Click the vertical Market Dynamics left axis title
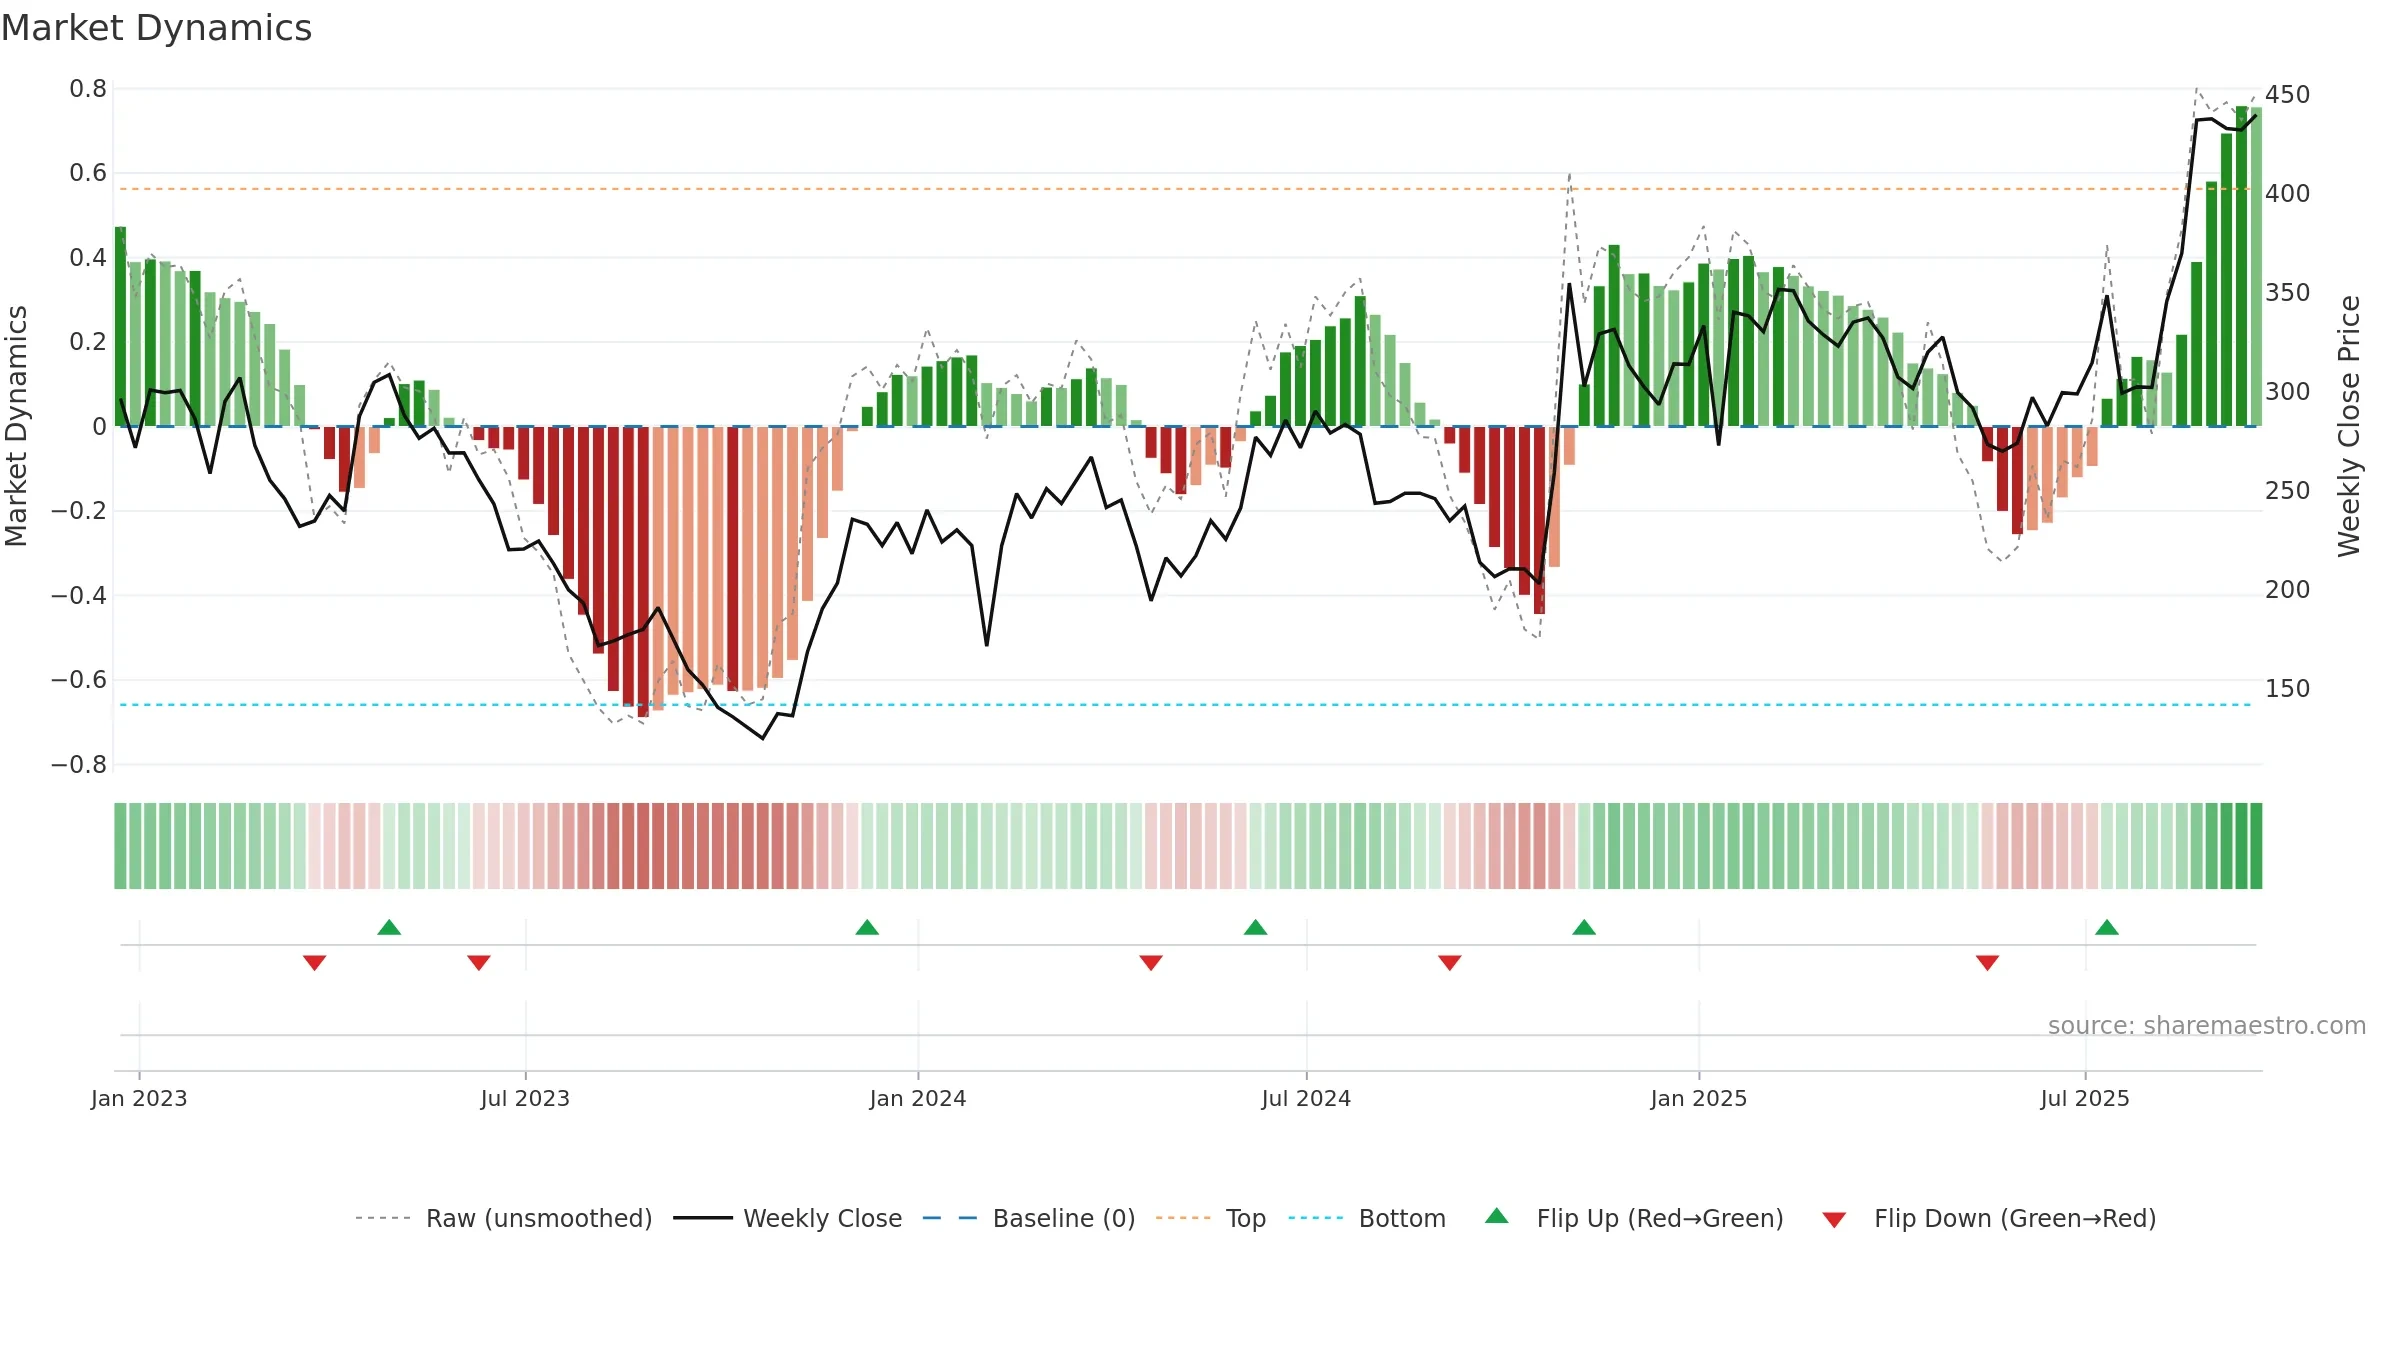 (x=16, y=425)
